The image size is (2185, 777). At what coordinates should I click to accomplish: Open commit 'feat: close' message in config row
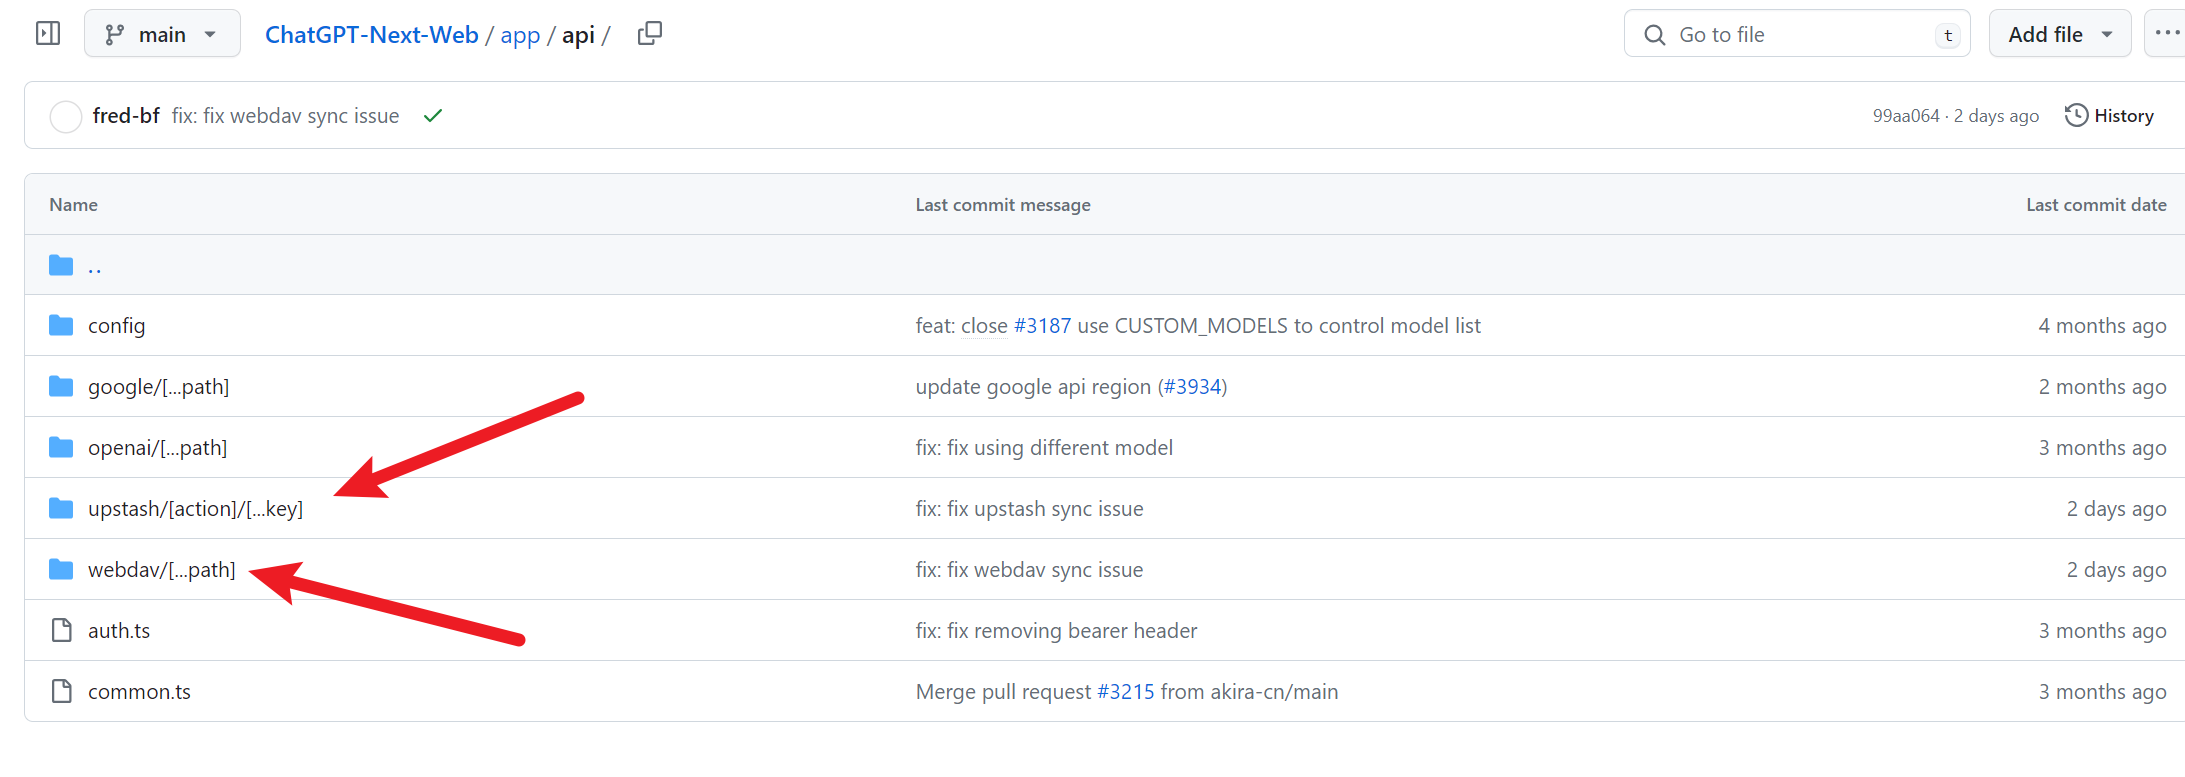click(x=961, y=326)
